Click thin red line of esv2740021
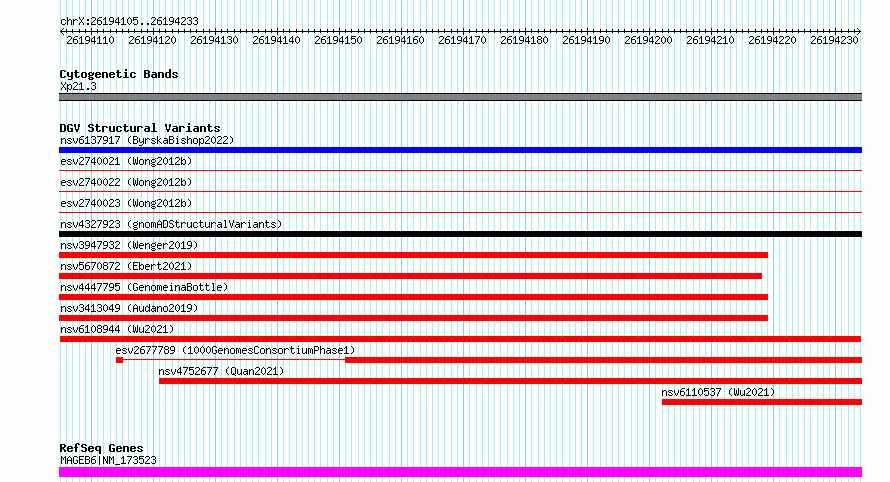The width and height of the screenshot is (890, 482). coord(460,170)
